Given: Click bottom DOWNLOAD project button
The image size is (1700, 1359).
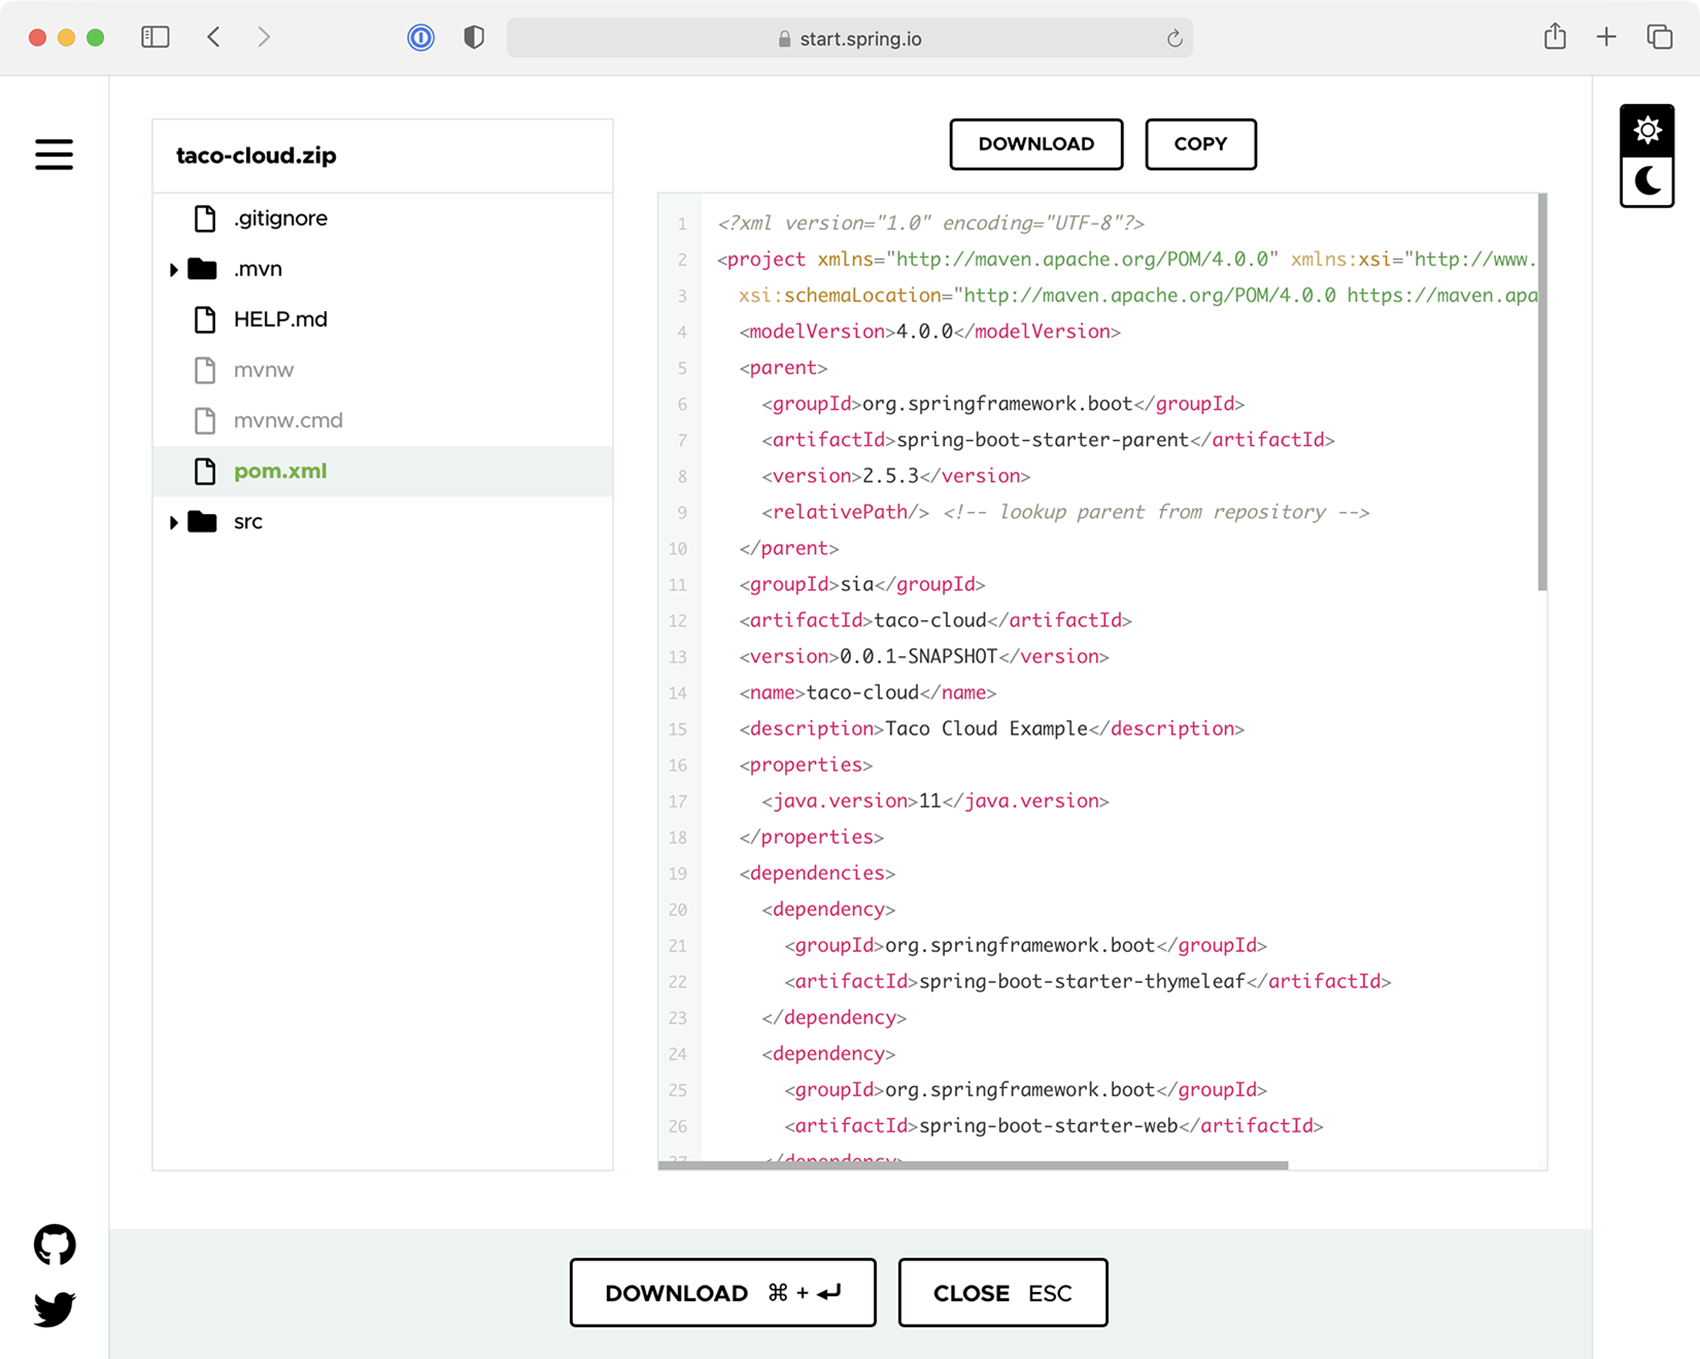Looking at the screenshot, I should pos(723,1293).
